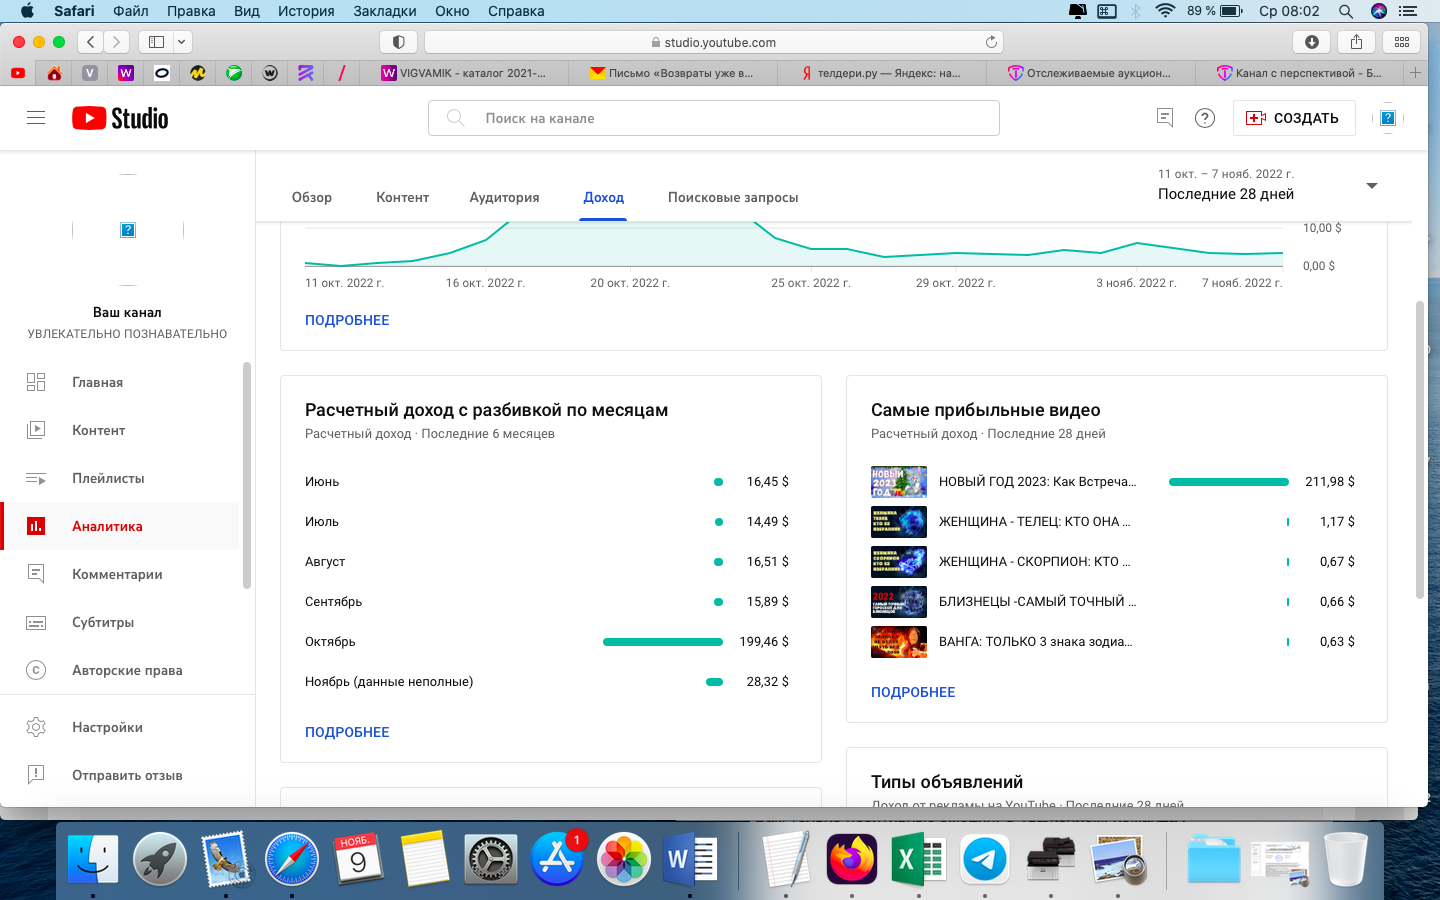Switch to the Аудитория analytics tab
Image resolution: width=1440 pixels, height=900 pixels.
click(x=505, y=197)
